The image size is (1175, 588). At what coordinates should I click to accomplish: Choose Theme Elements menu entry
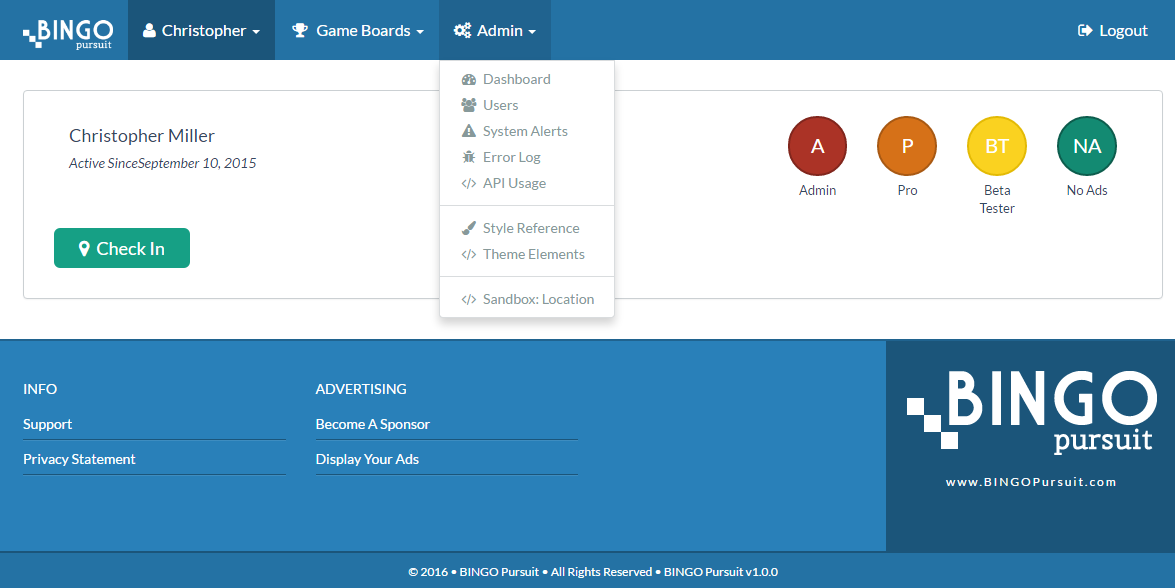click(x=533, y=255)
